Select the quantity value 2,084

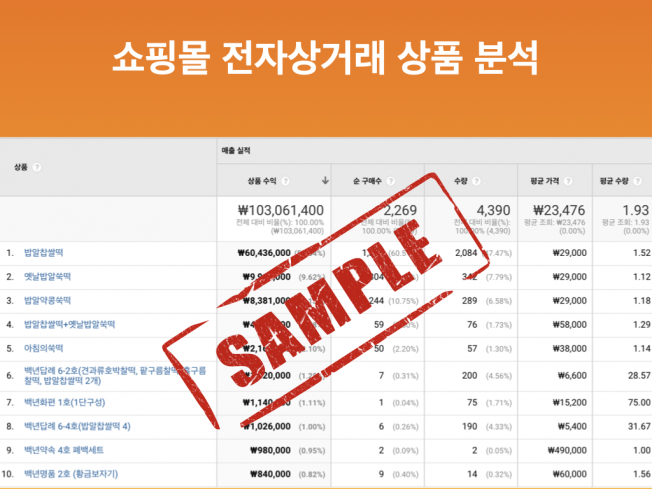click(x=466, y=253)
